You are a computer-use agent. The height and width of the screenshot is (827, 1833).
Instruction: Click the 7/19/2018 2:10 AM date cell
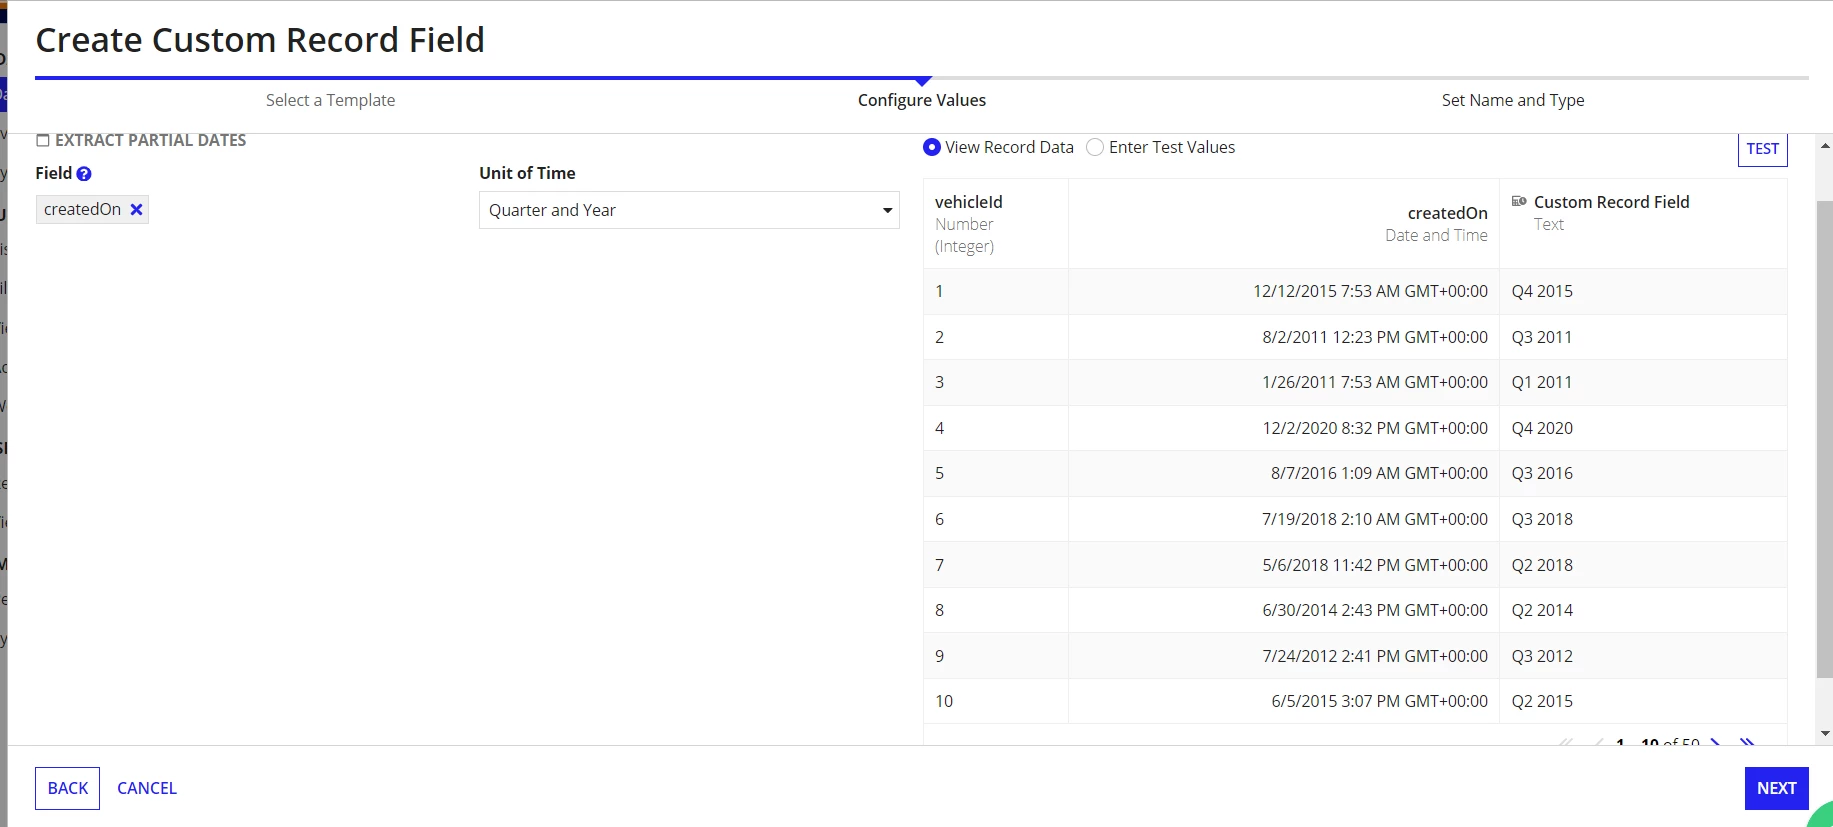point(1284,519)
